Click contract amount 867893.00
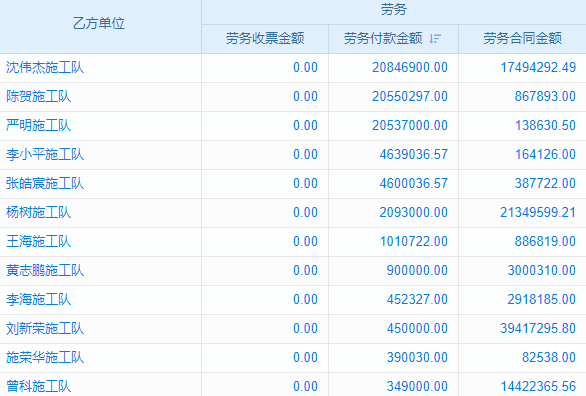The height and width of the screenshot is (396, 586). tap(545, 96)
